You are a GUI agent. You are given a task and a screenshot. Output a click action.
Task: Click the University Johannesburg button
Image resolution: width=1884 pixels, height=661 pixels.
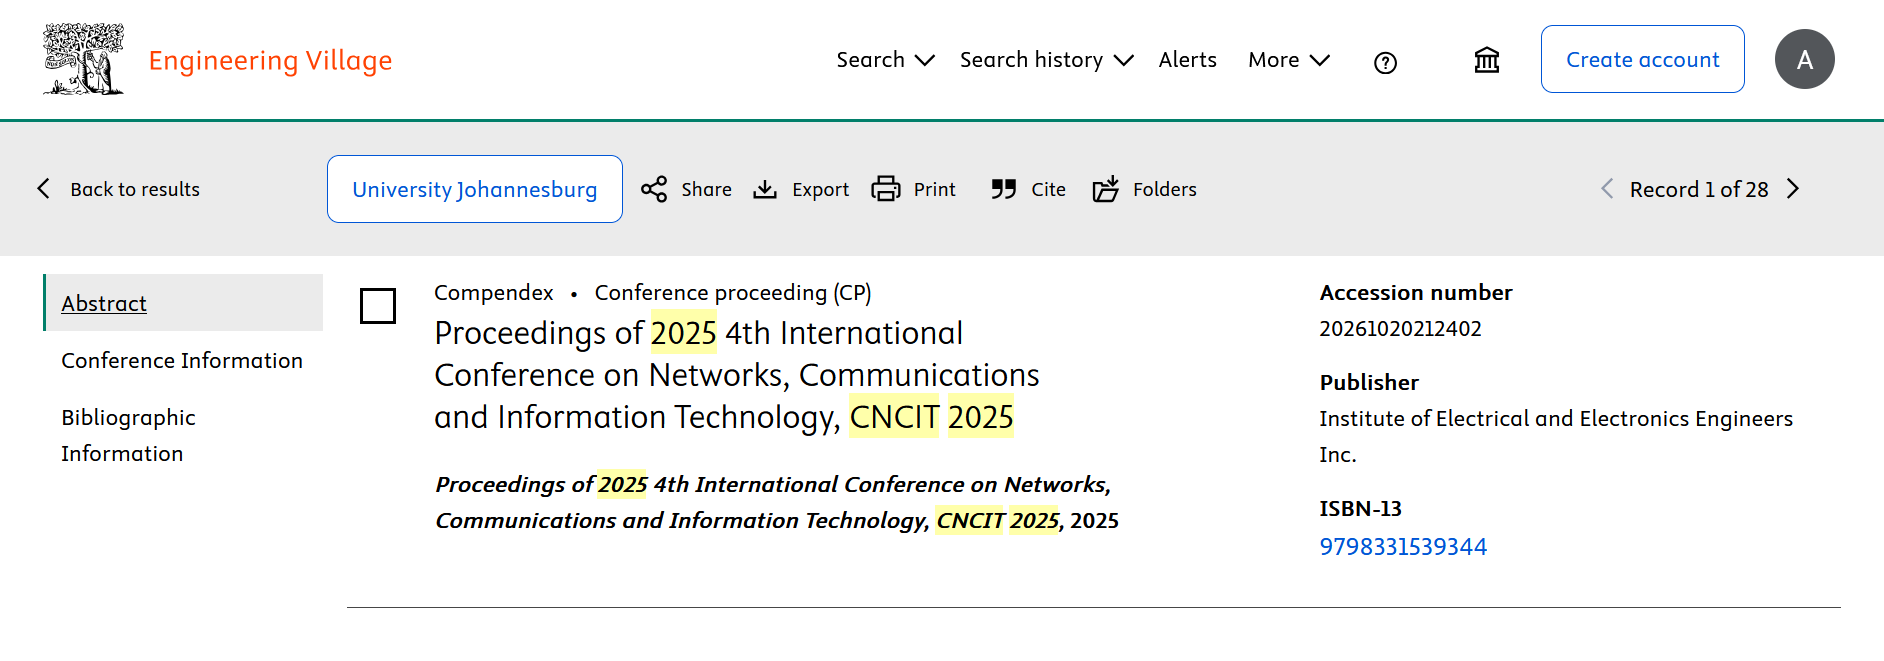[x=474, y=189]
